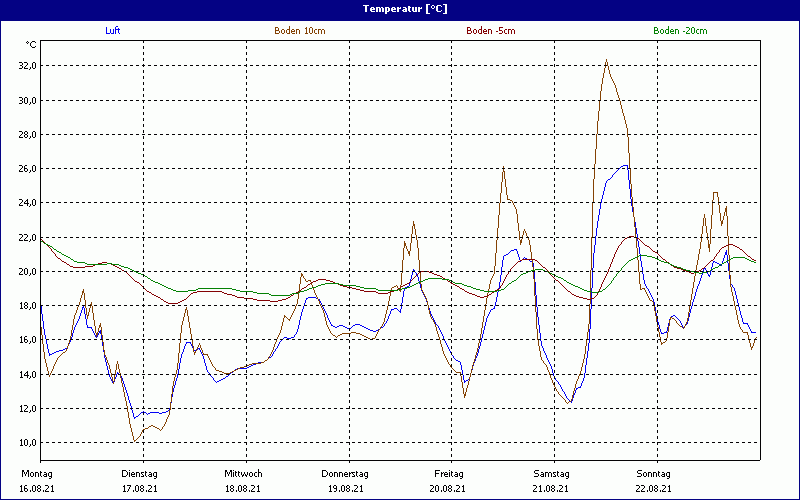Click the 26,0 y-axis value

click(x=28, y=168)
